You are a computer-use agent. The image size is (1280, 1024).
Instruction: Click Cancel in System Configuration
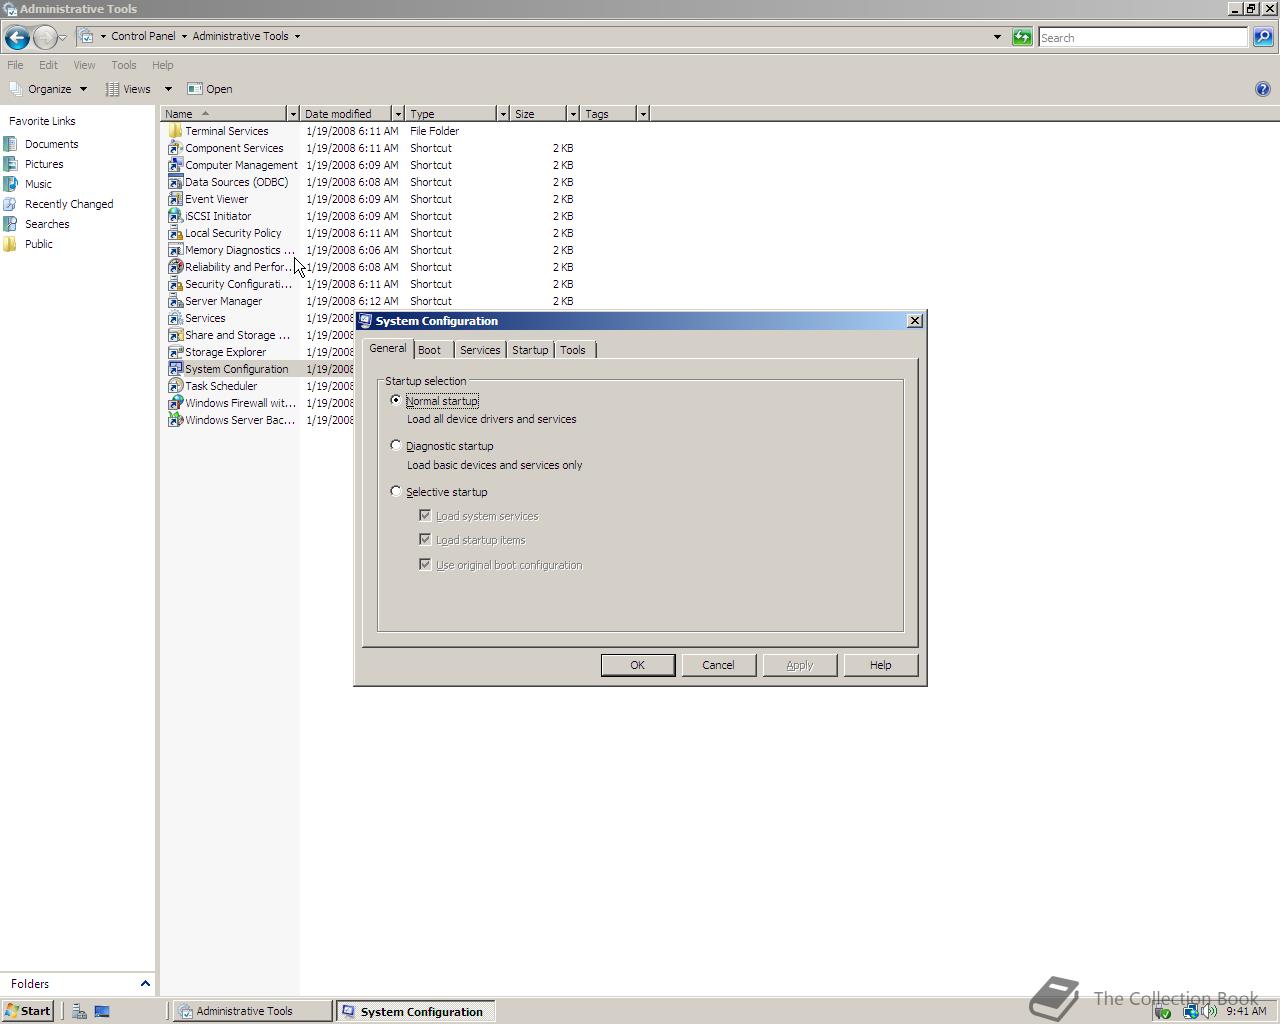[718, 665]
